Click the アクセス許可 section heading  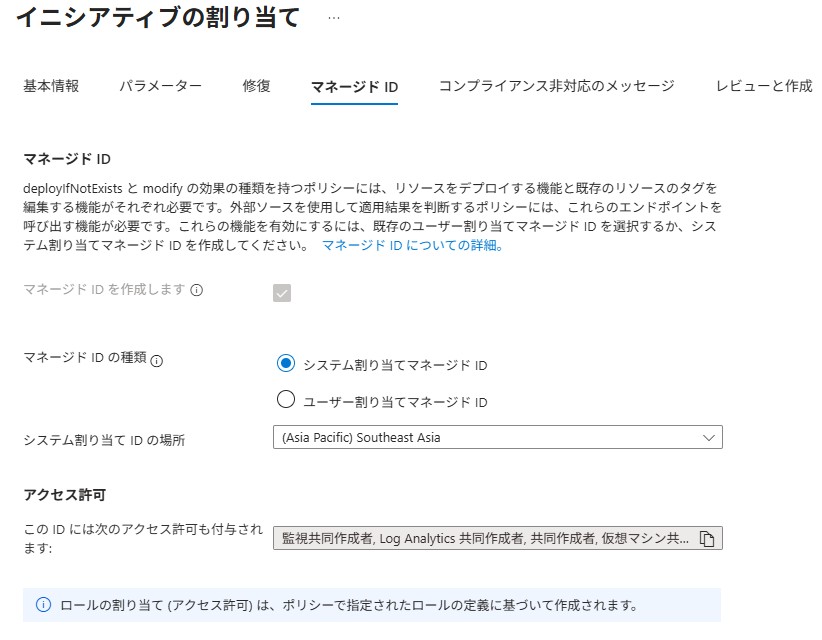(64, 495)
